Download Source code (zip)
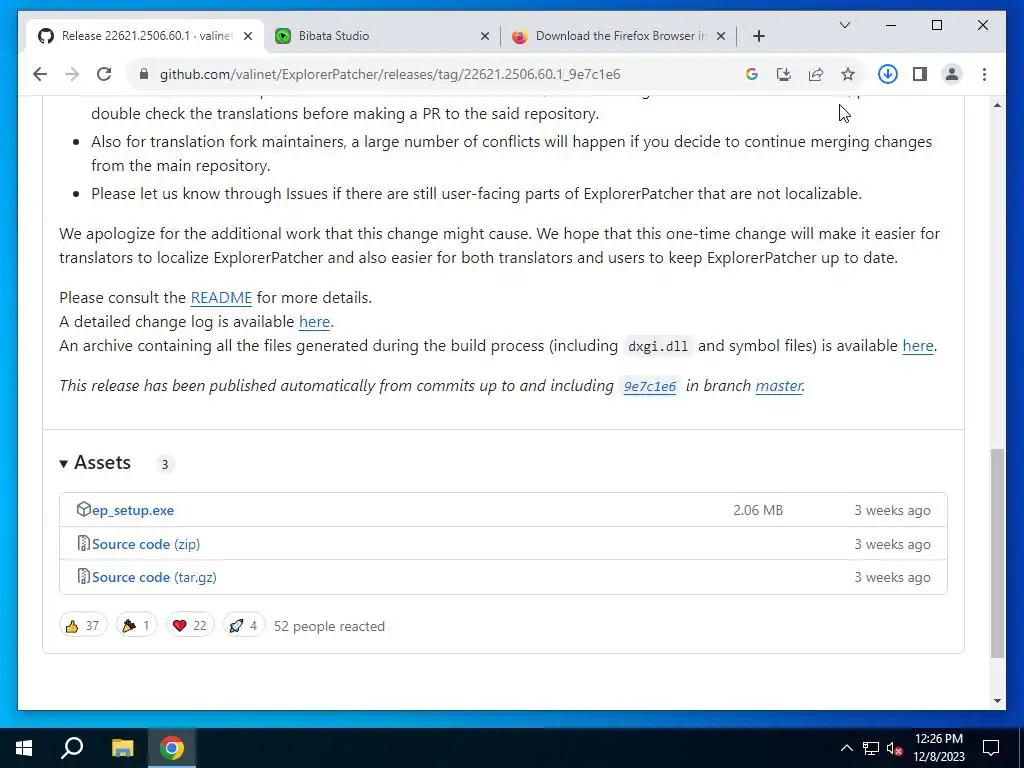Image resolution: width=1024 pixels, height=768 pixels. click(146, 544)
